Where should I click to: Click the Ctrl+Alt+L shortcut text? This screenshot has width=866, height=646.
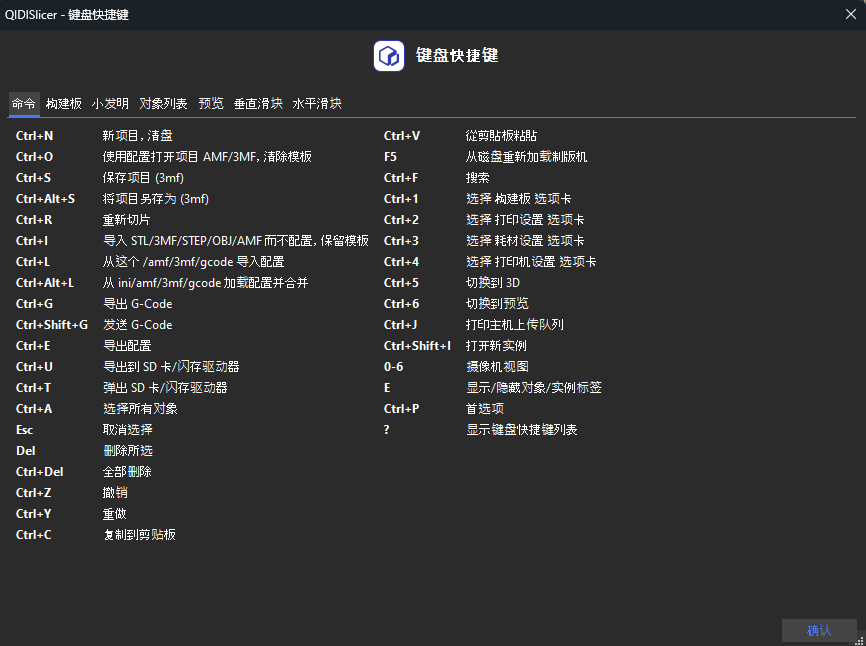click(45, 283)
